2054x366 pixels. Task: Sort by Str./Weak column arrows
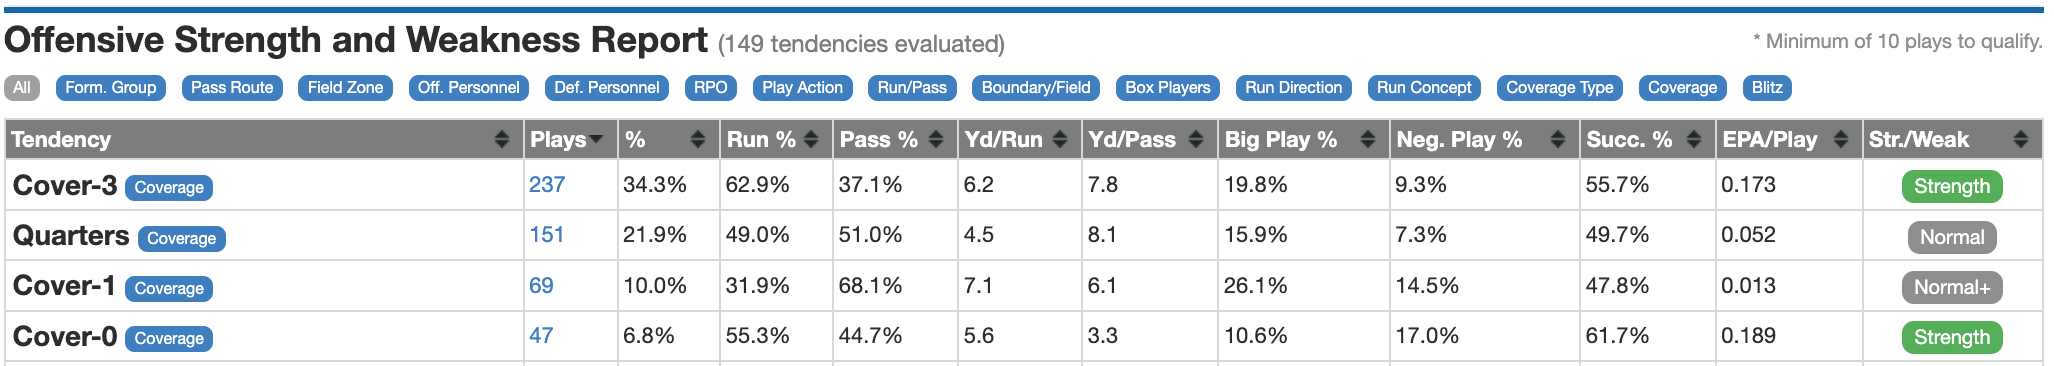[x=2021, y=140]
